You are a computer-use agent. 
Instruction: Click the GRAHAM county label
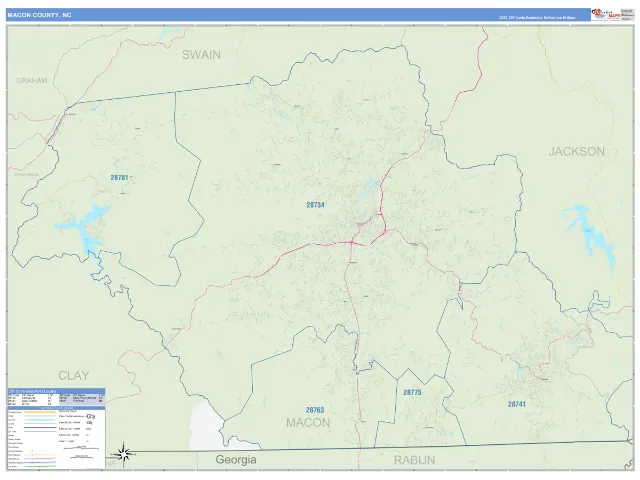(32, 80)
